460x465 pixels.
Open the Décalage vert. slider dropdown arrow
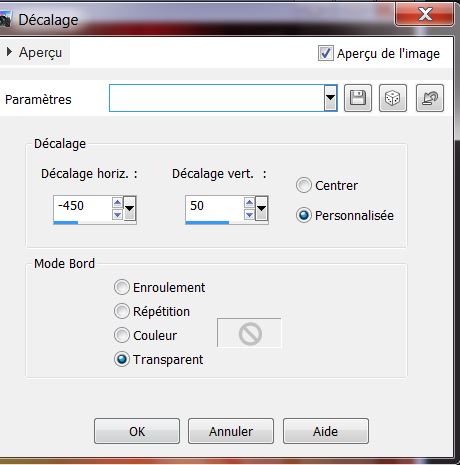click(261, 209)
